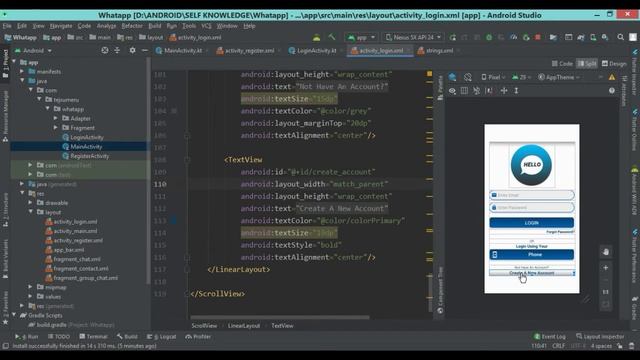Toggle the view options eye icon
The image size is (640, 360).
[452, 91]
